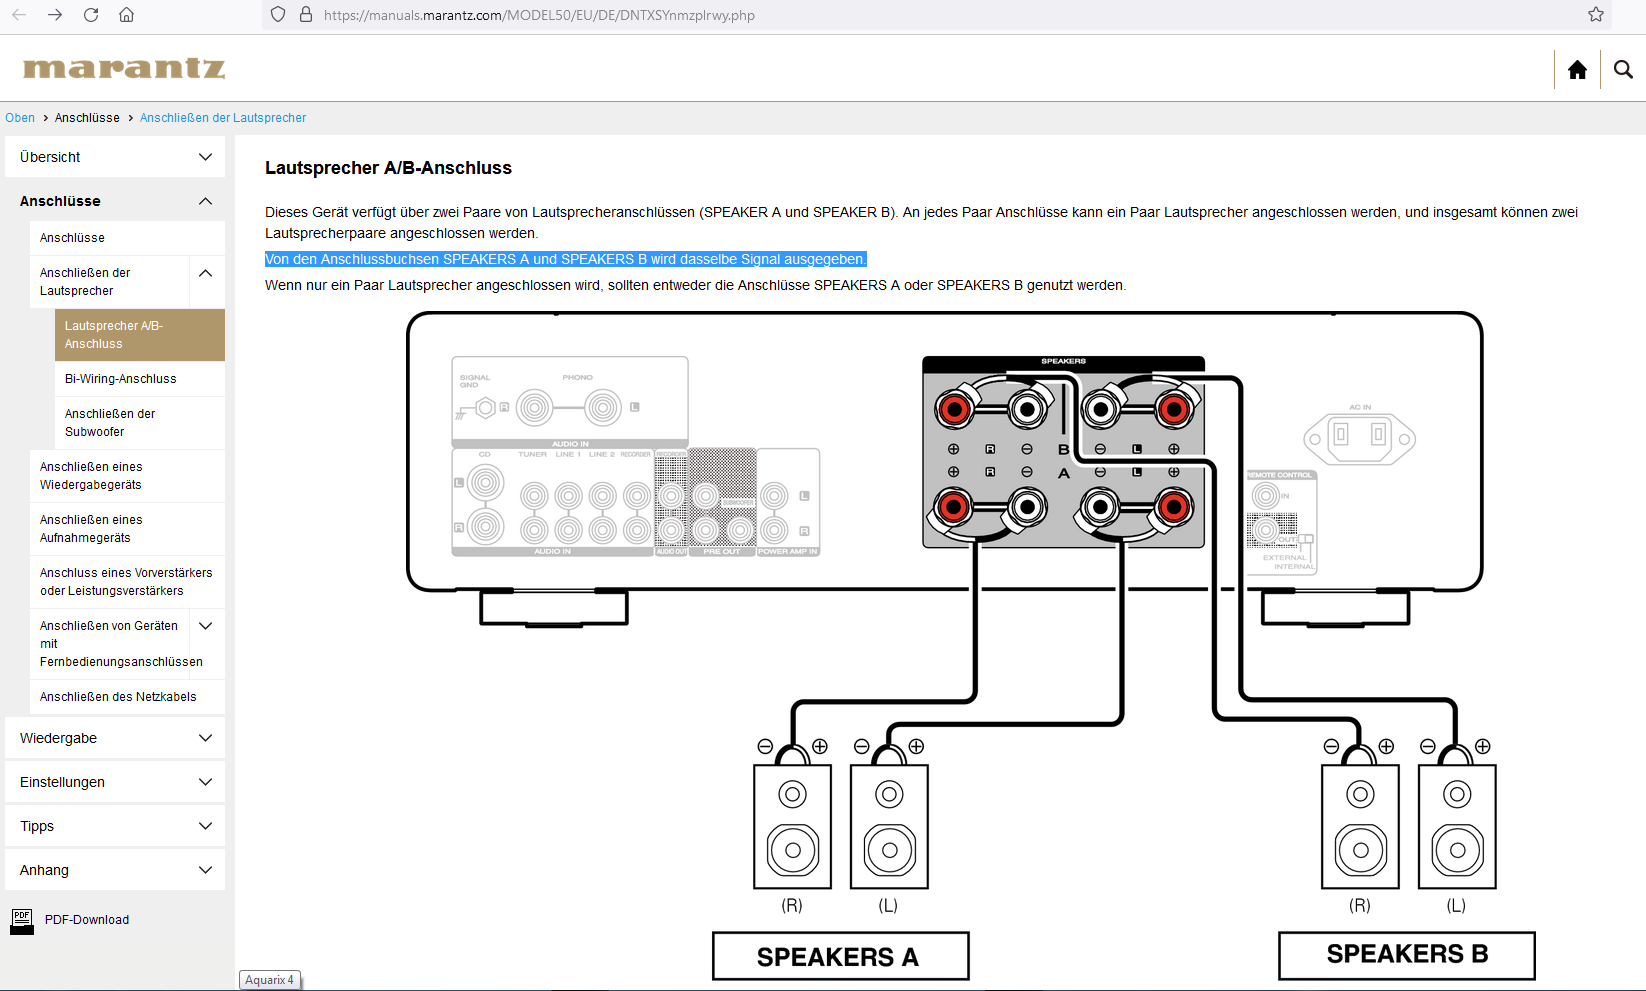Image resolution: width=1646 pixels, height=991 pixels.
Task: Click the Marantz logo
Action: pos(124,68)
